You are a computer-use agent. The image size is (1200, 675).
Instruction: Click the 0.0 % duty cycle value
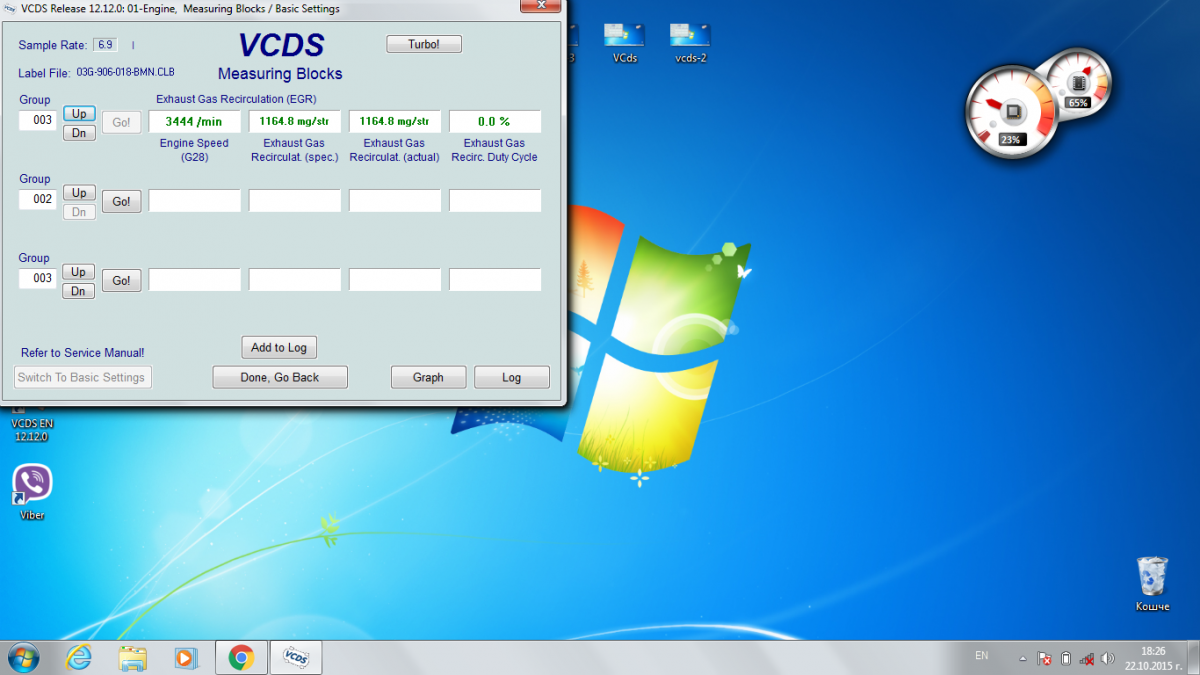click(x=495, y=122)
